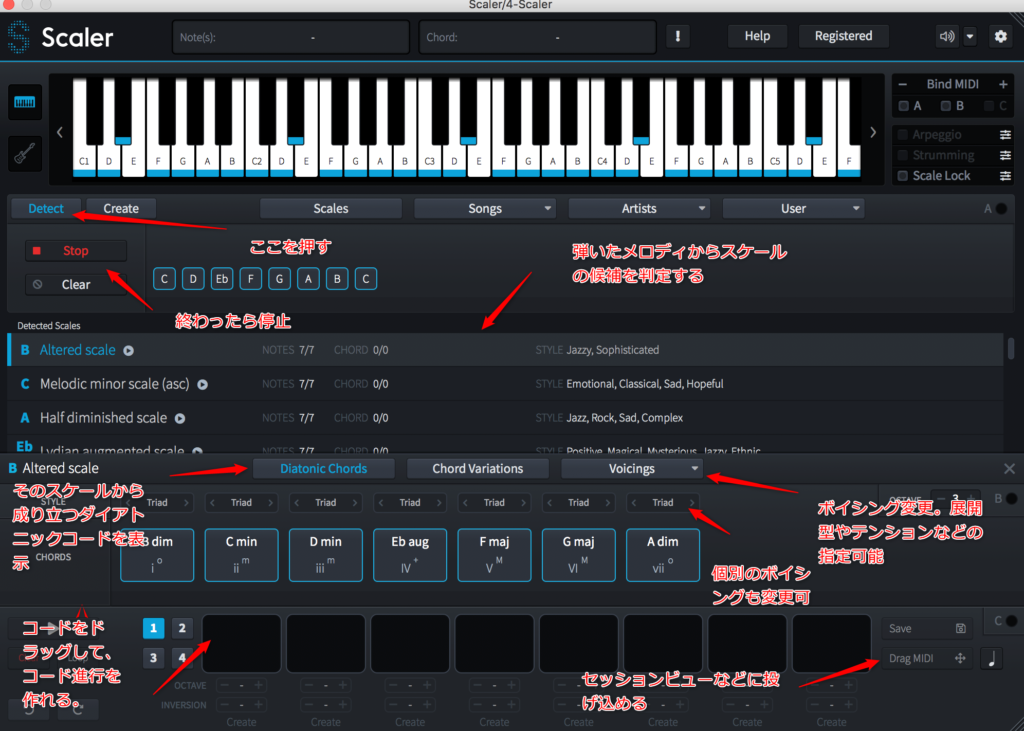Expand the Artists dropdown menu

point(639,208)
